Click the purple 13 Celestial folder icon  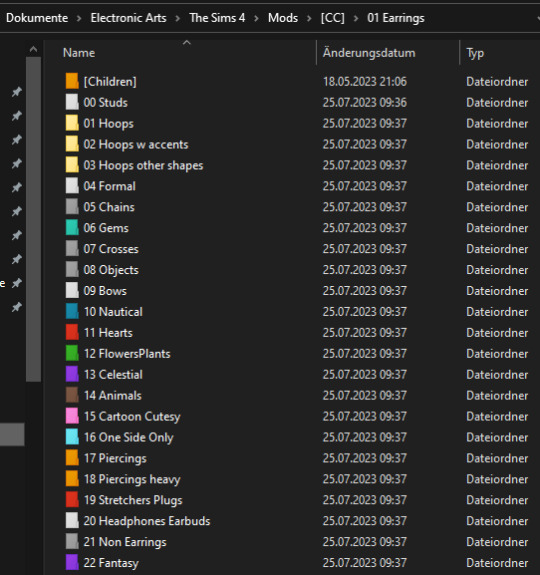tap(72, 374)
